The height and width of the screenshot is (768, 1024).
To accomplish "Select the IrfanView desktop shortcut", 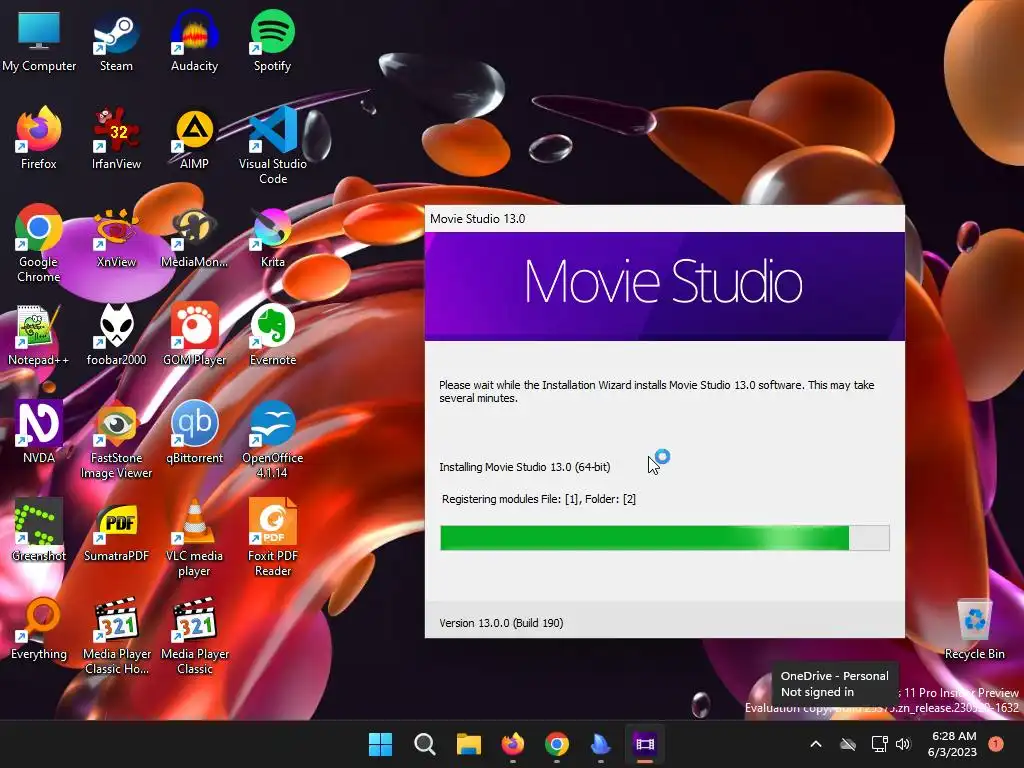I will [x=116, y=138].
